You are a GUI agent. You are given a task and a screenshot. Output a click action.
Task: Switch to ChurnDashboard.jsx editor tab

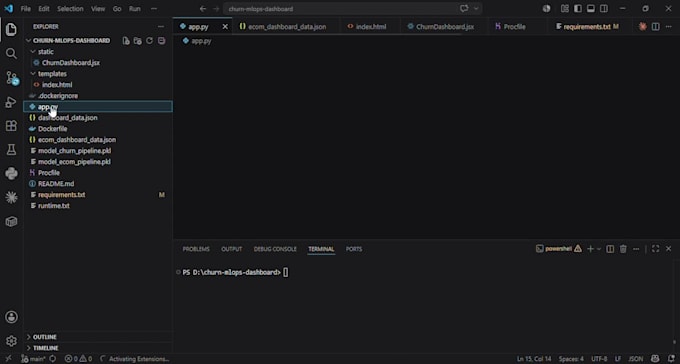[444, 26]
